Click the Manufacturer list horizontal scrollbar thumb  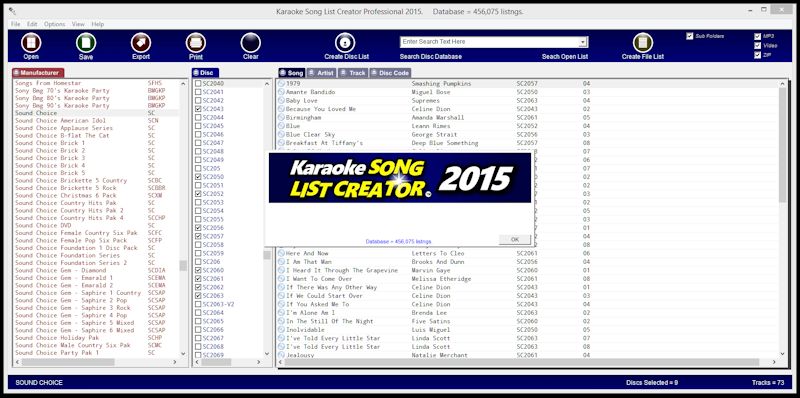click(x=68, y=362)
